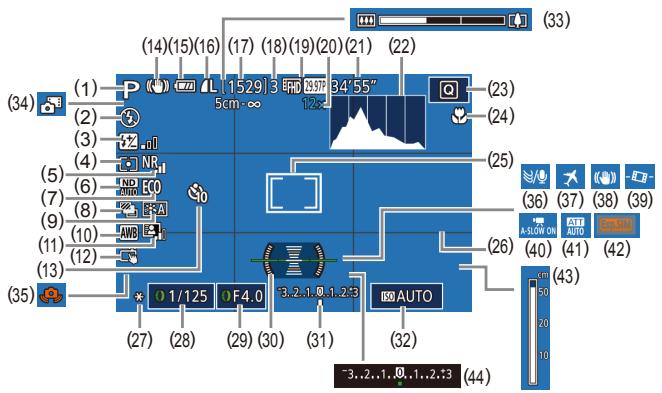Tap the 5cm - ∞ focus range text

238,103
